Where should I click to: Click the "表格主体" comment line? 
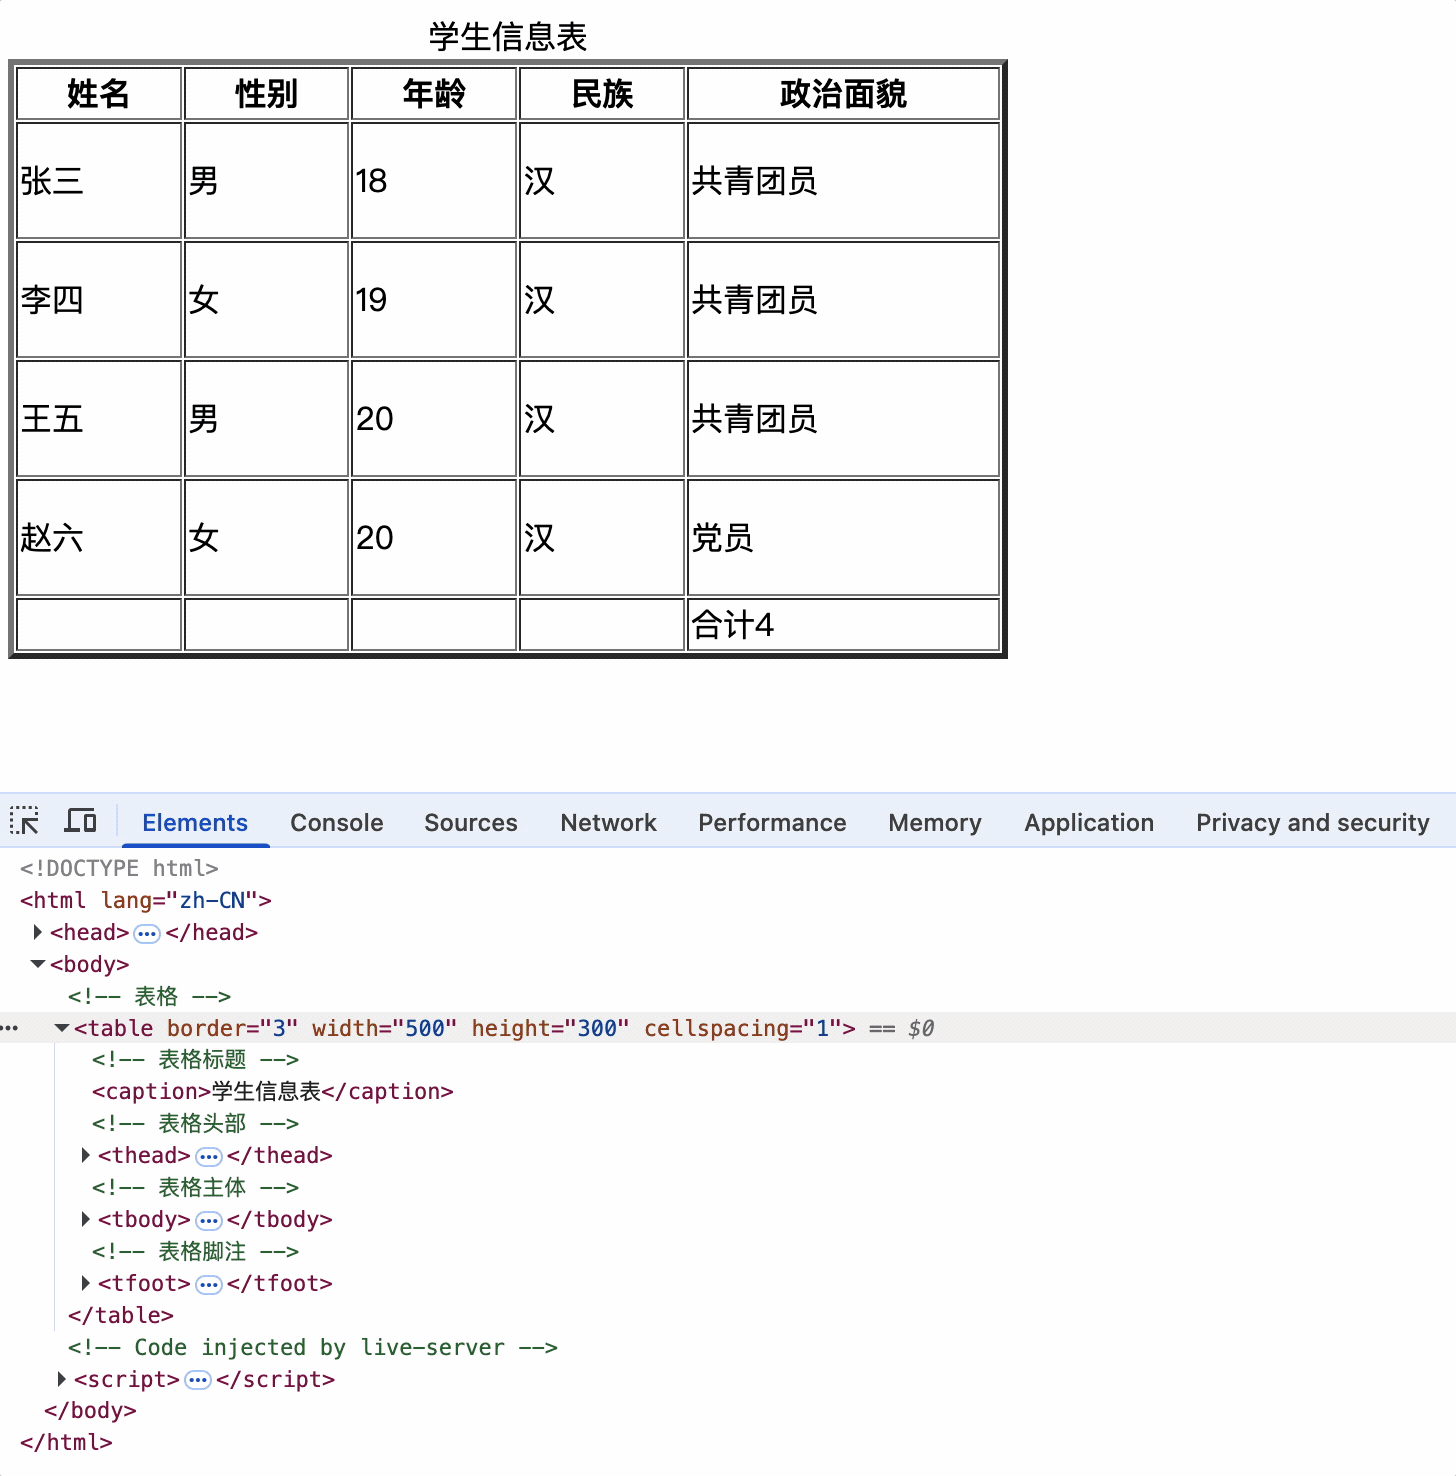(195, 1187)
